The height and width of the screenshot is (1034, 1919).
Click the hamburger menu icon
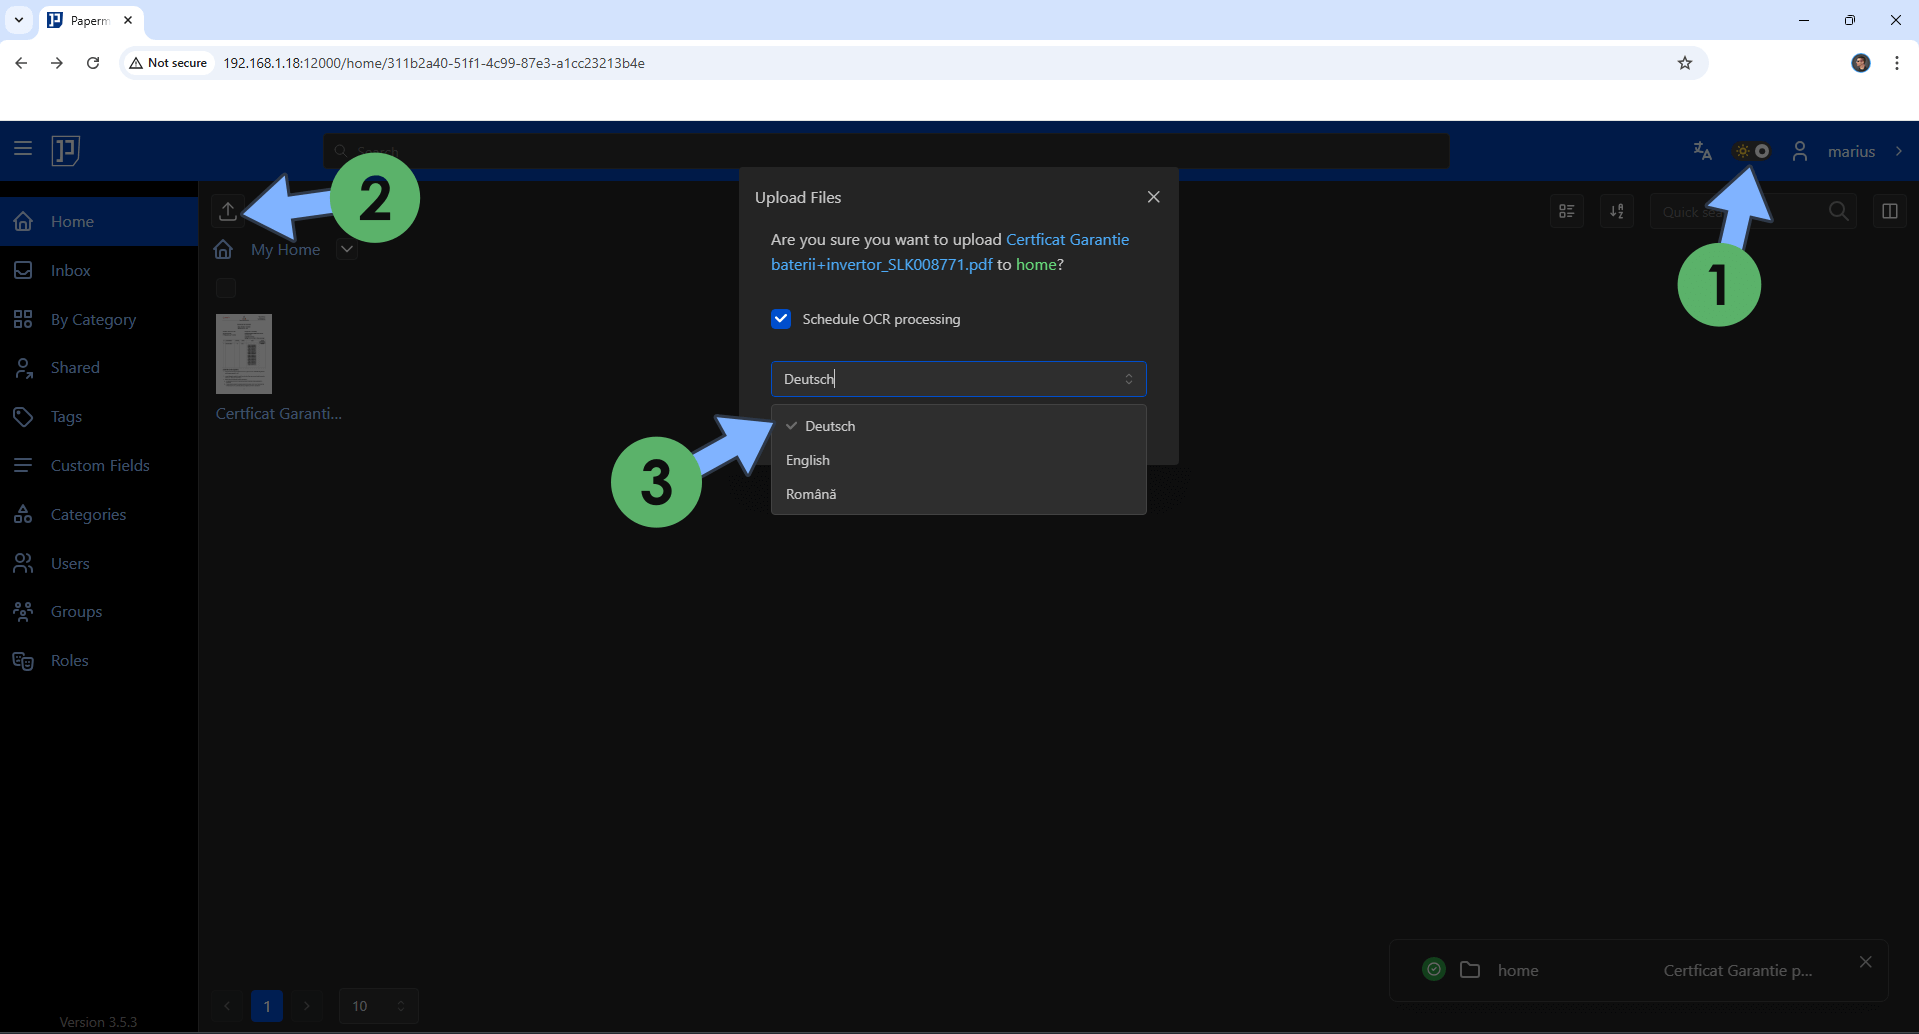tap(23, 149)
